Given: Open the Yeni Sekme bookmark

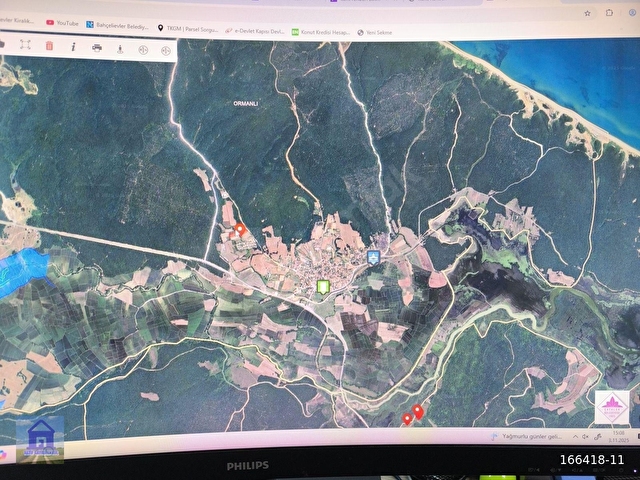Looking at the screenshot, I should click(375, 33).
